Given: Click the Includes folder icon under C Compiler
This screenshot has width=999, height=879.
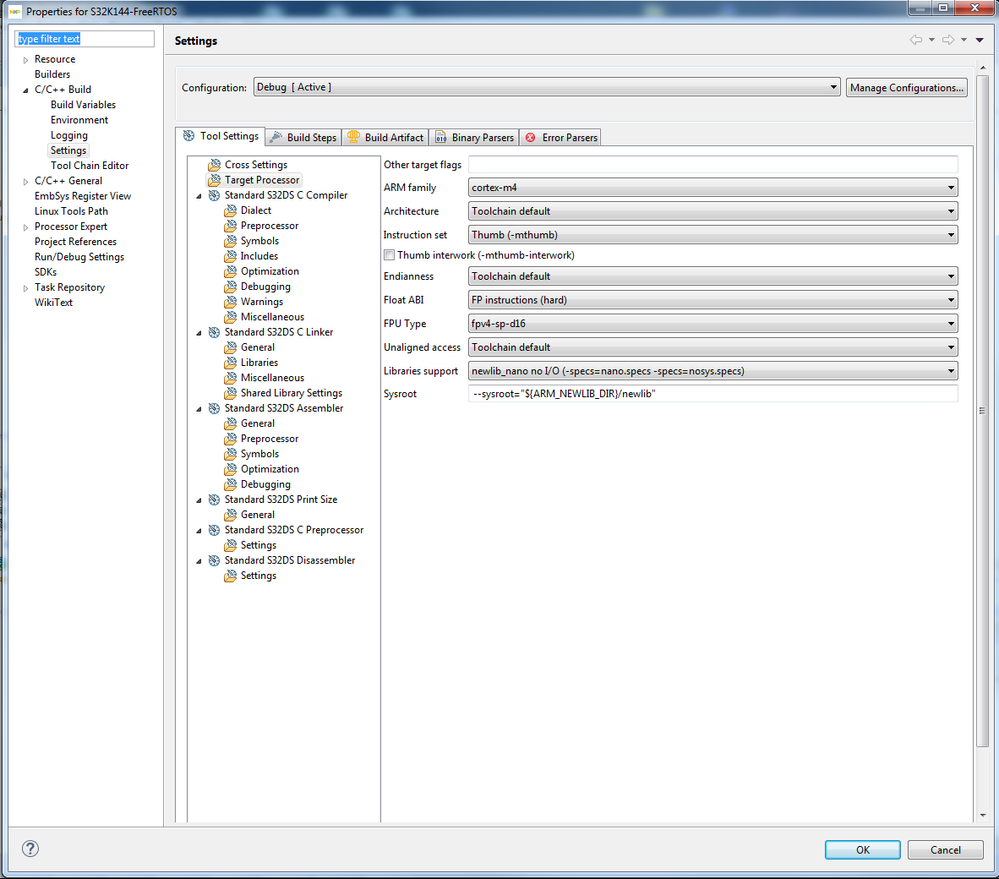Looking at the screenshot, I should (230, 256).
